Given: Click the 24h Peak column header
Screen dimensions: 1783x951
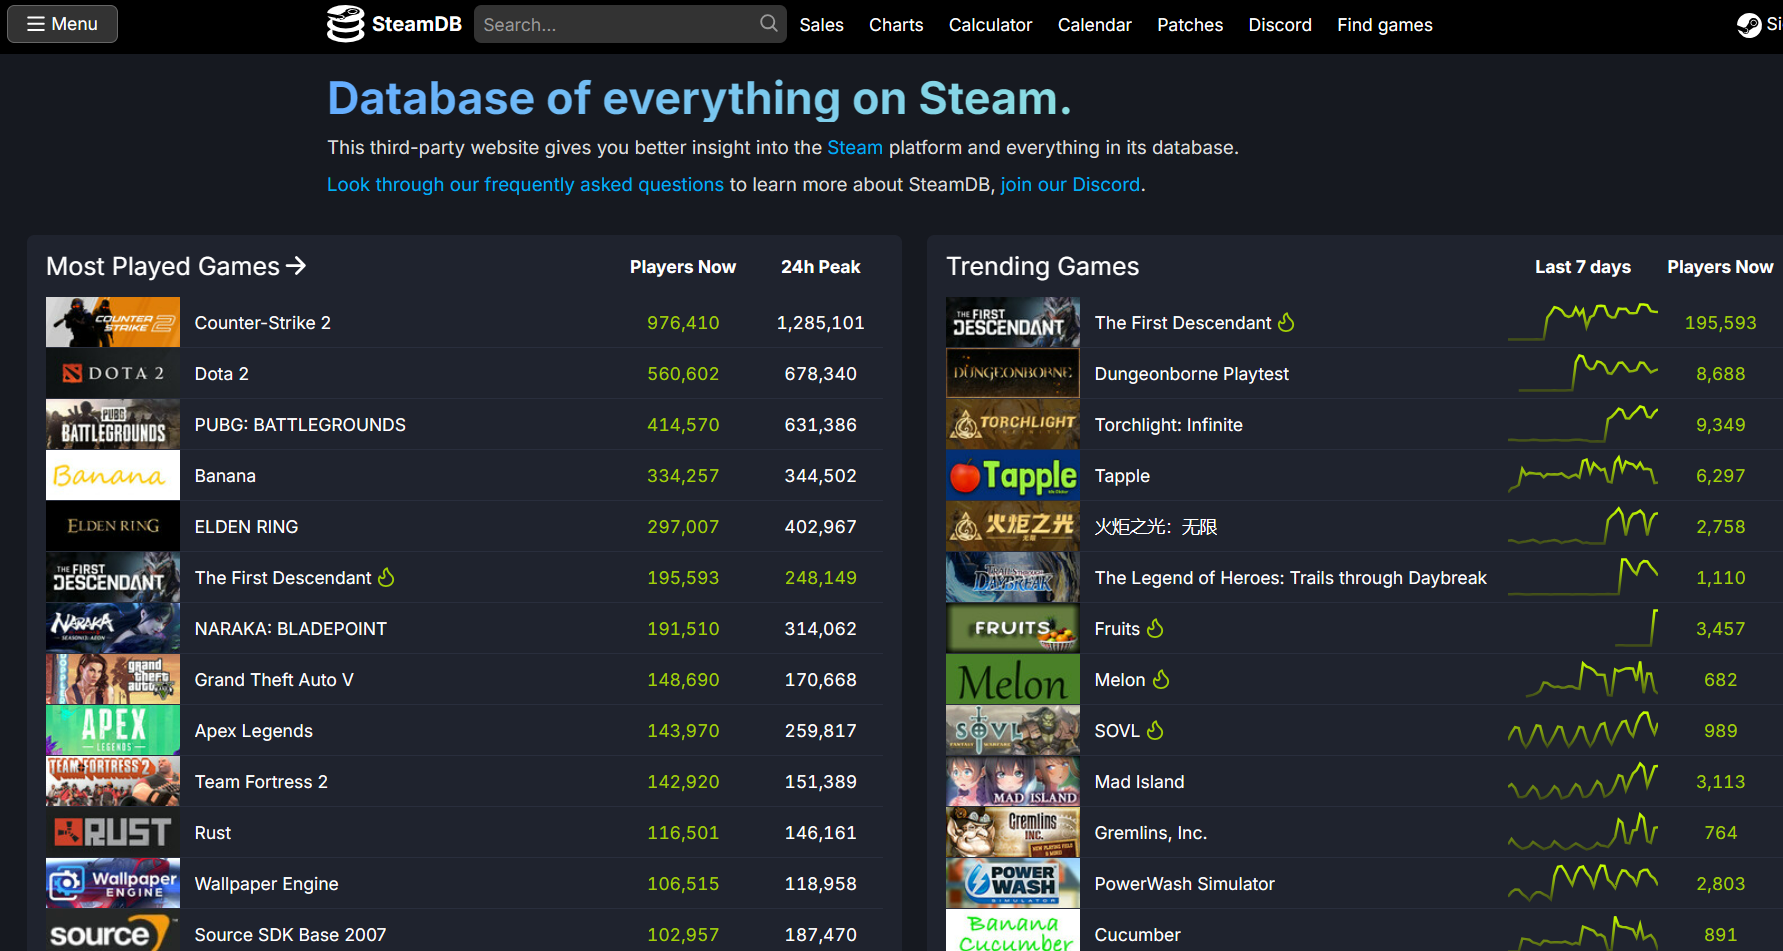Looking at the screenshot, I should [820, 267].
